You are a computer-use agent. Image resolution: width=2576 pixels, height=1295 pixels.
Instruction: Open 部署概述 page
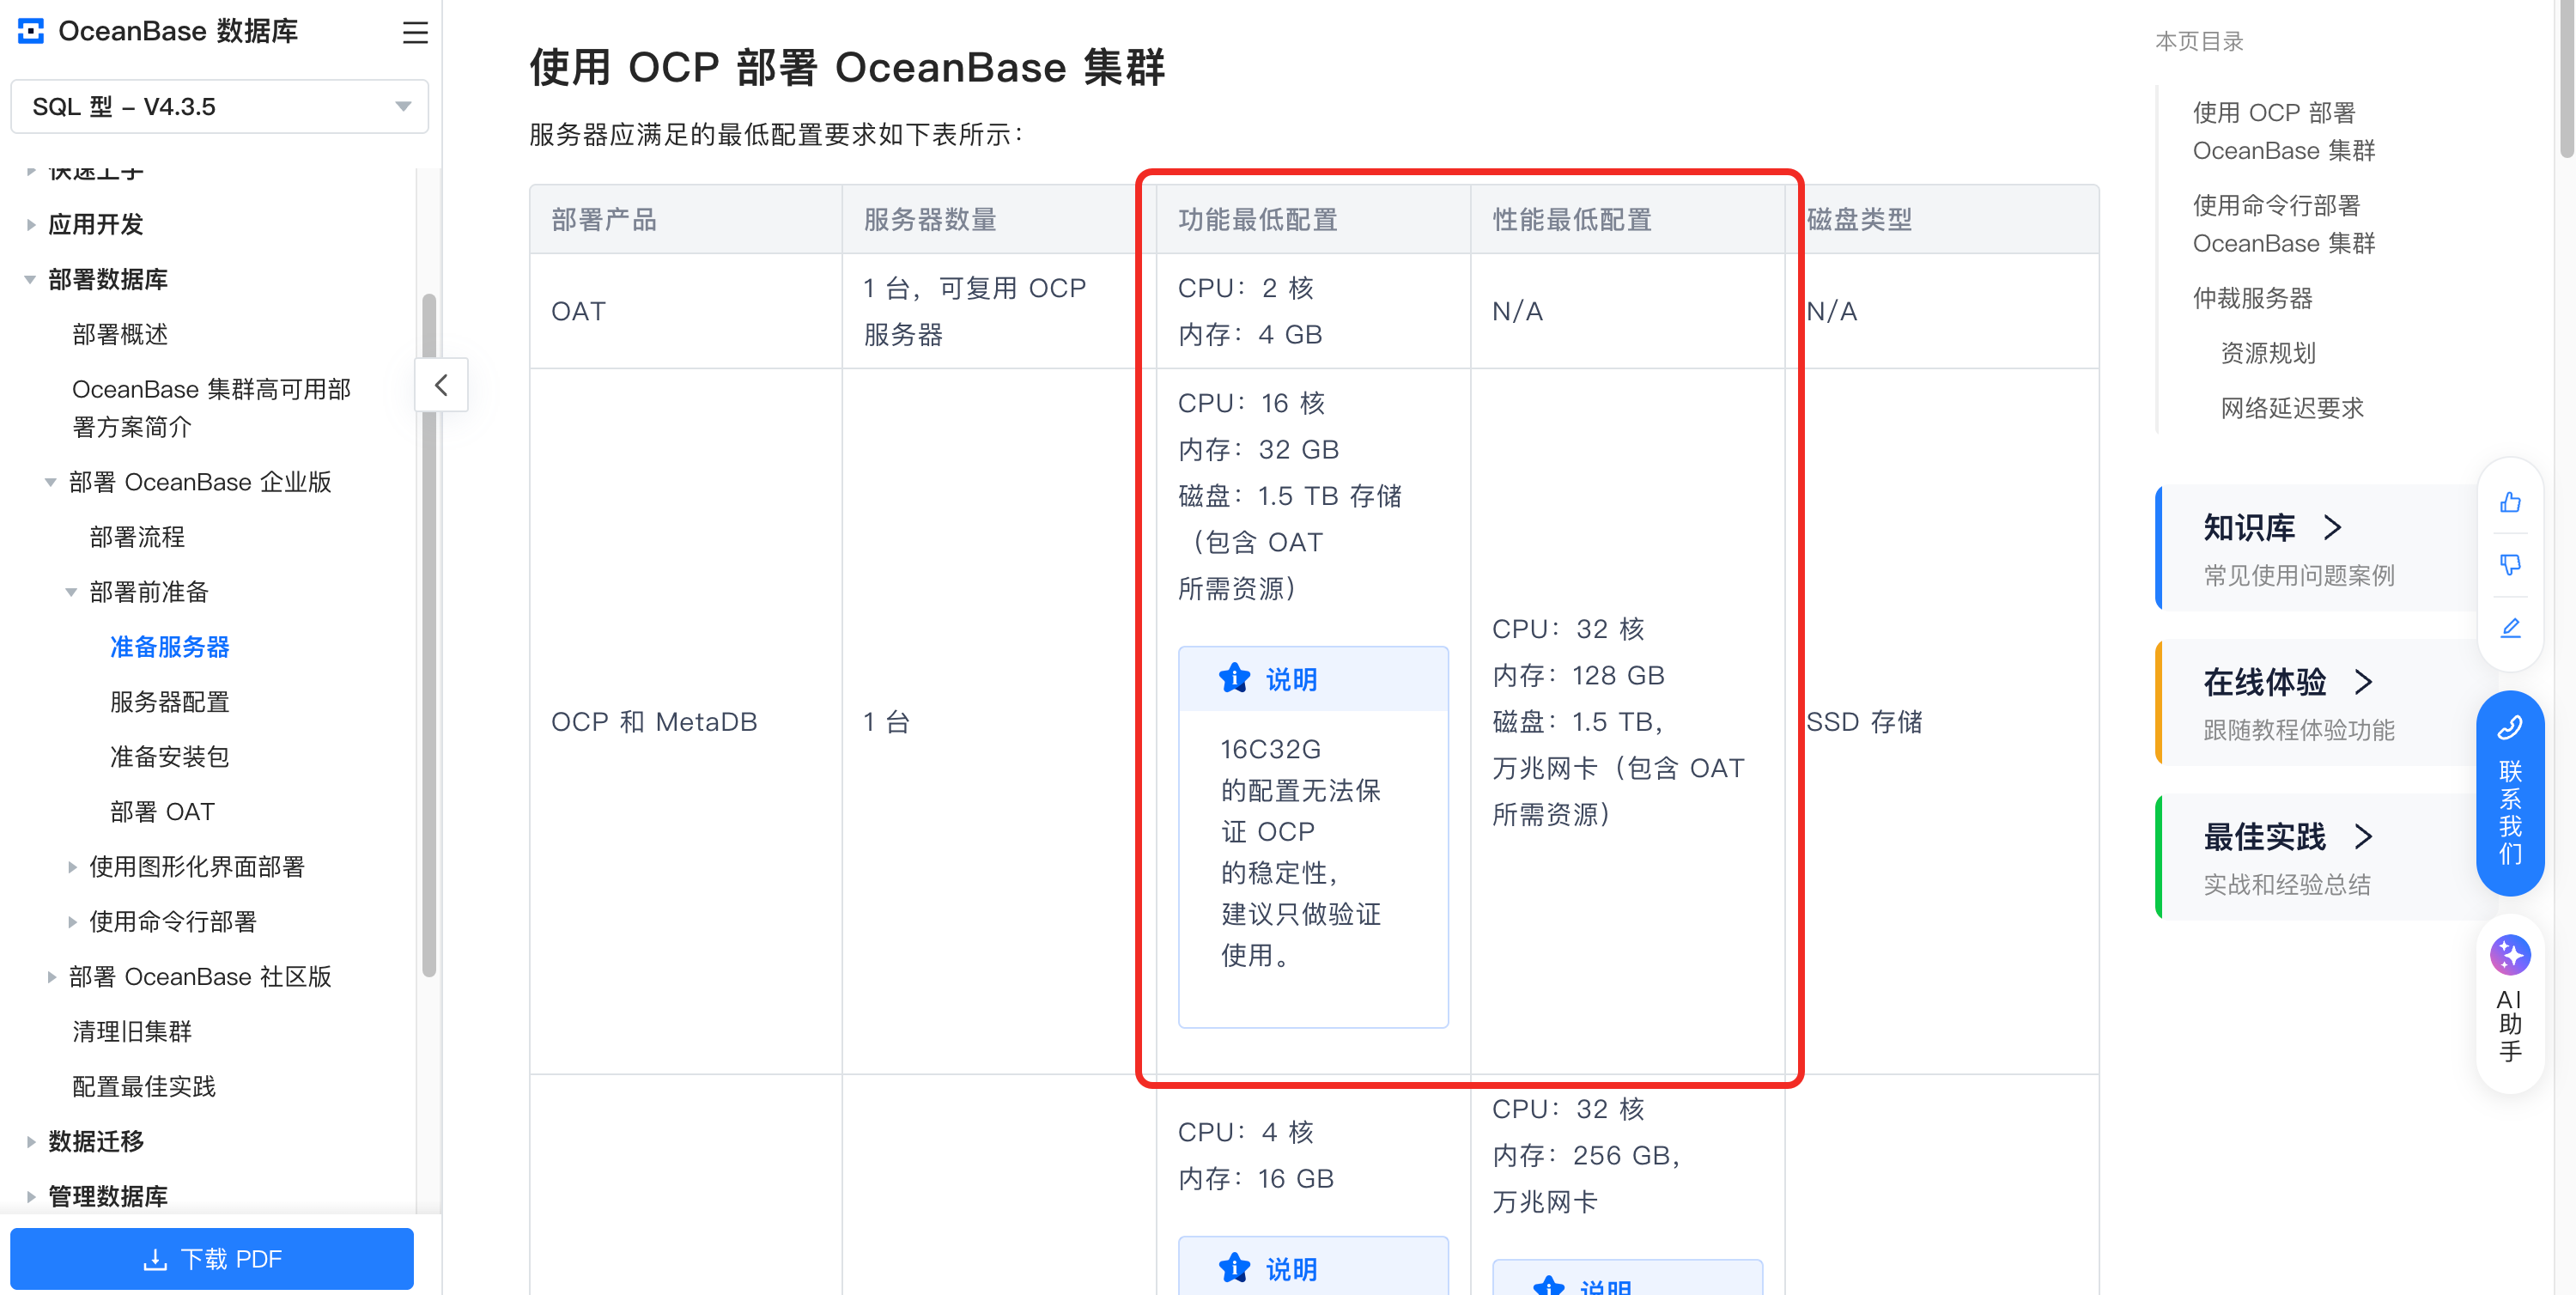coord(120,334)
